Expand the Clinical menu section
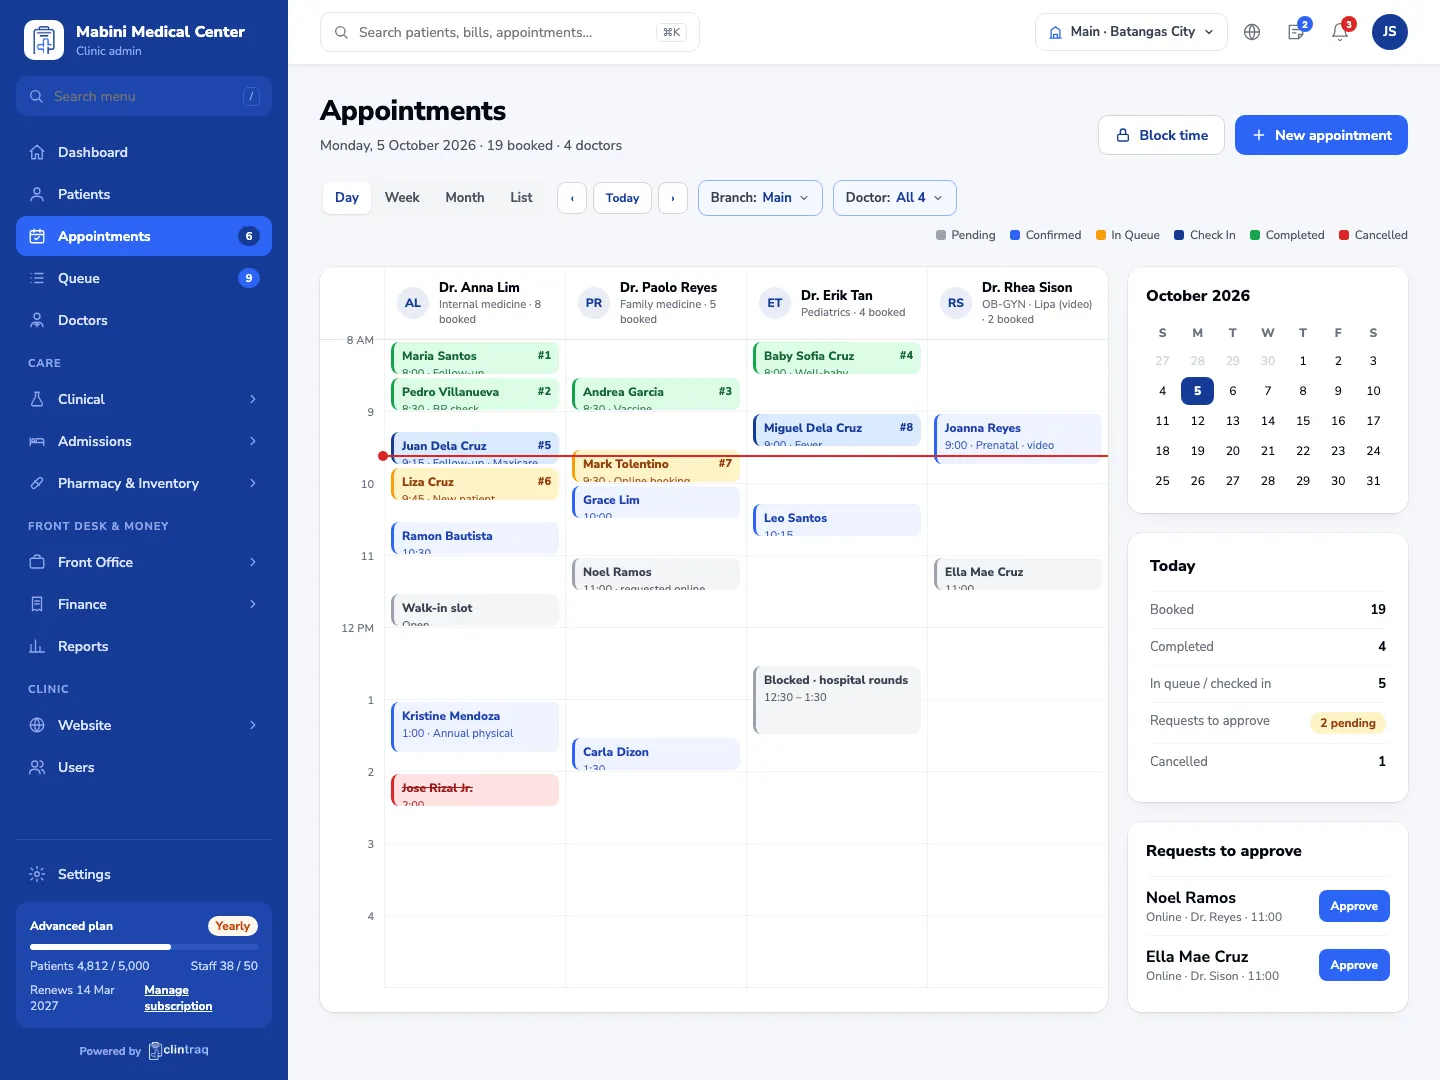The height and width of the screenshot is (1080, 1440). tap(144, 399)
